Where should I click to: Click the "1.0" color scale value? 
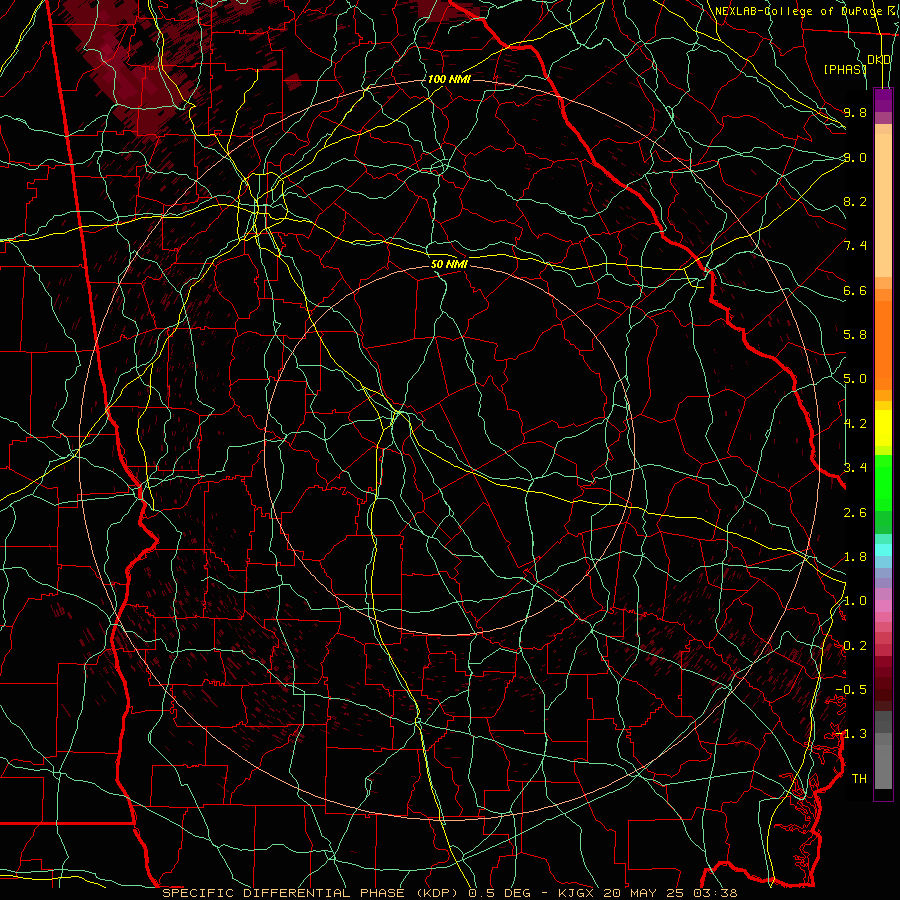click(855, 601)
